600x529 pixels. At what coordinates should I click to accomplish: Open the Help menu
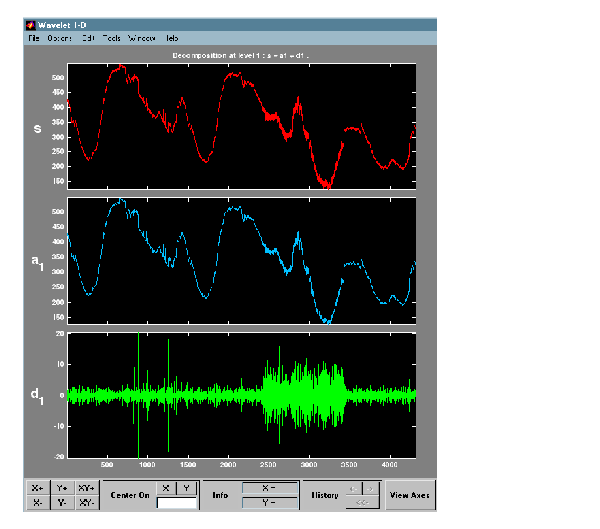coord(171,37)
